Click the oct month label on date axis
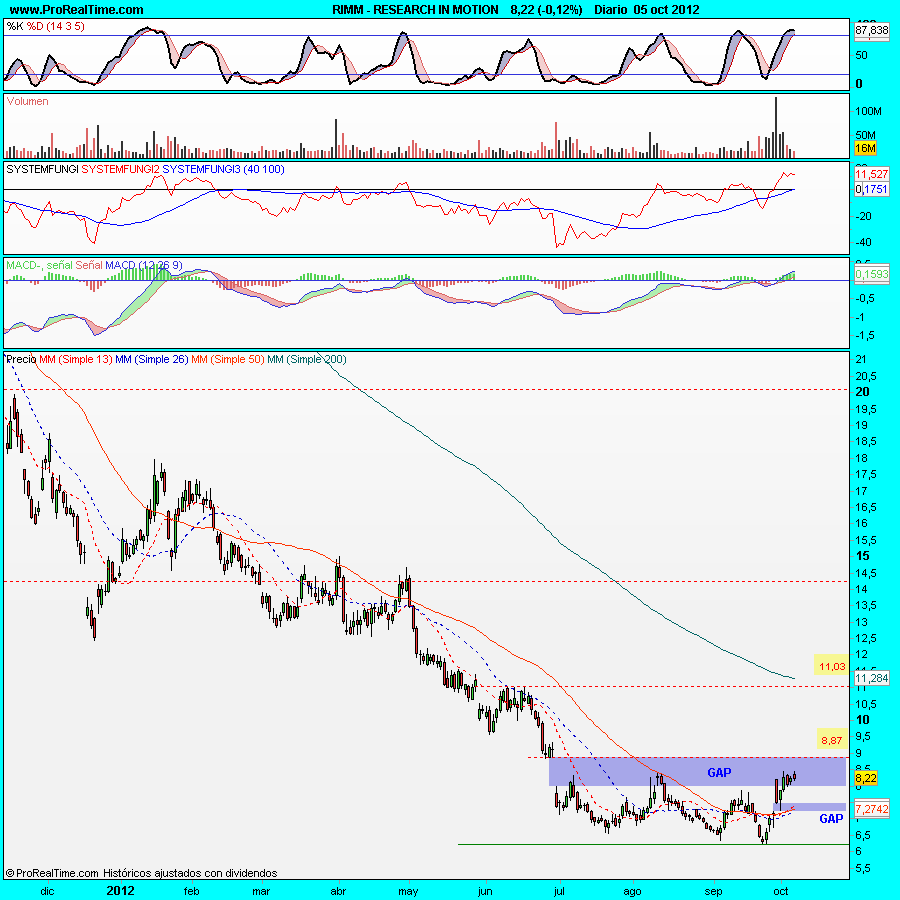 781,891
